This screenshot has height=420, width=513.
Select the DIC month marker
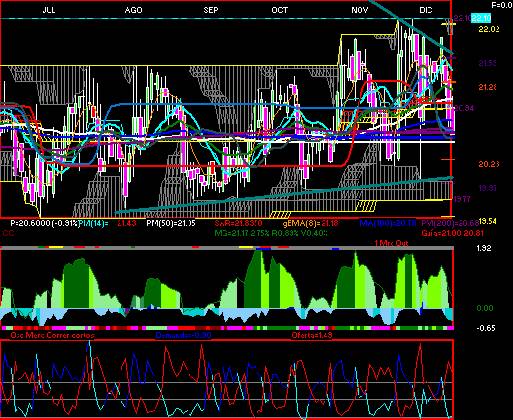(x=426, y=10)
